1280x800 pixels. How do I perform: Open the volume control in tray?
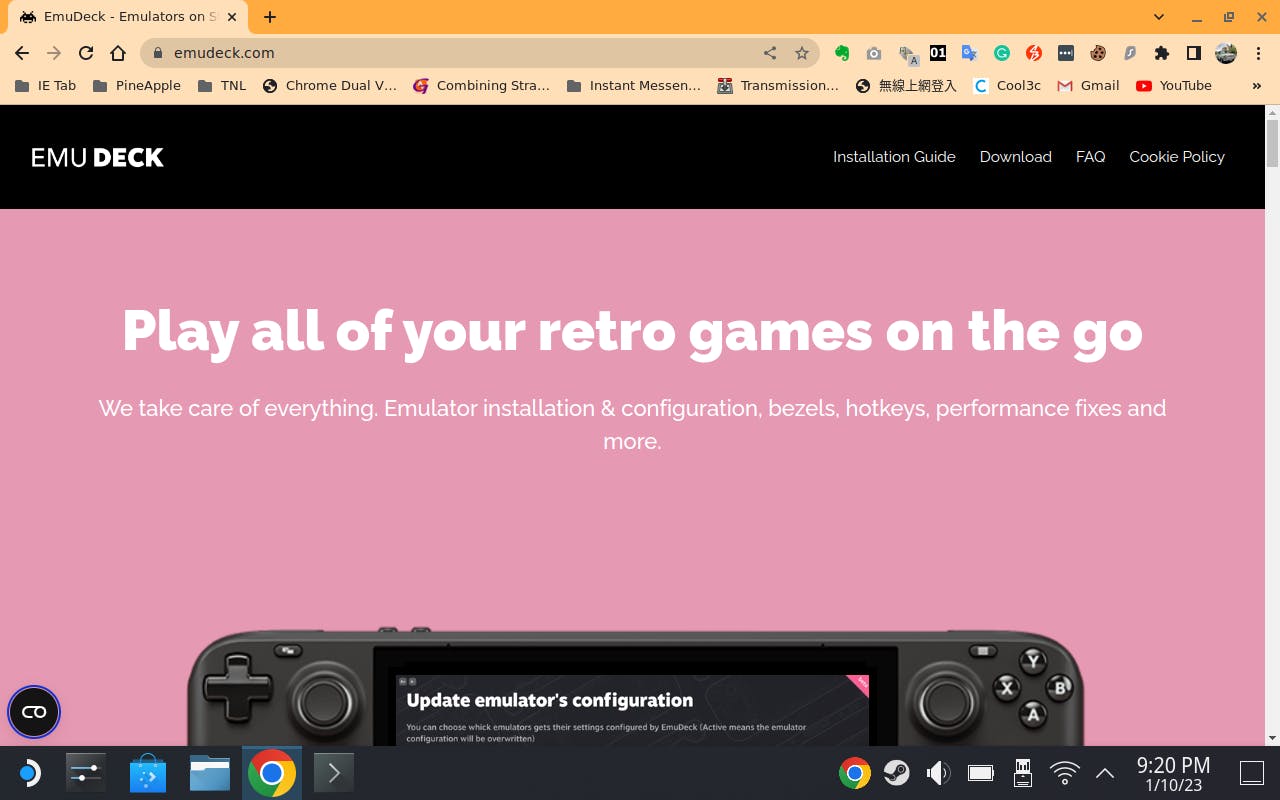(938, 773)
